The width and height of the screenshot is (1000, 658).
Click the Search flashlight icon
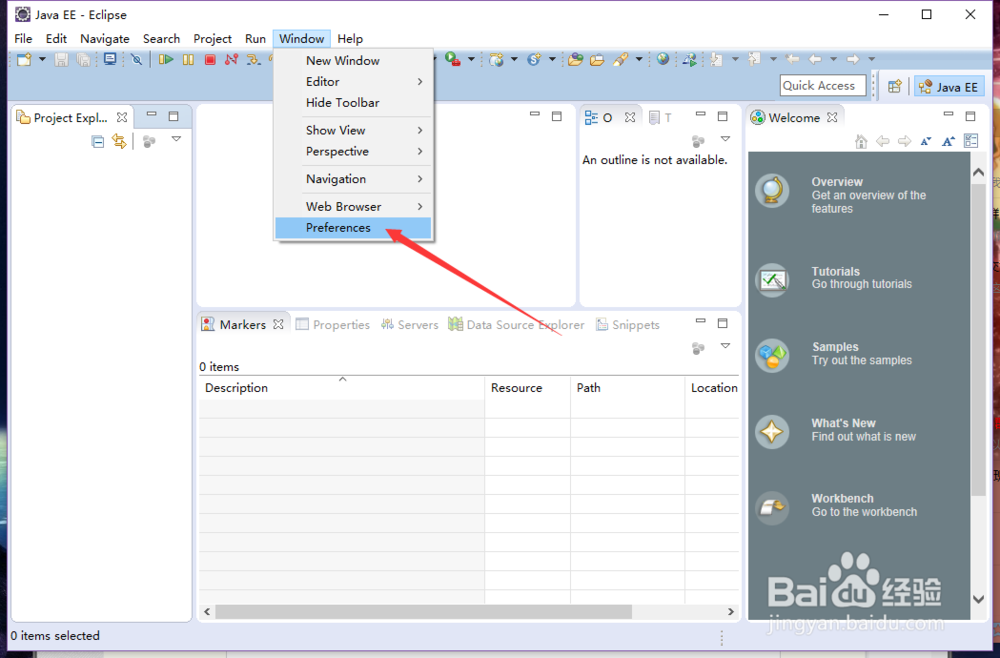[621, 59]
